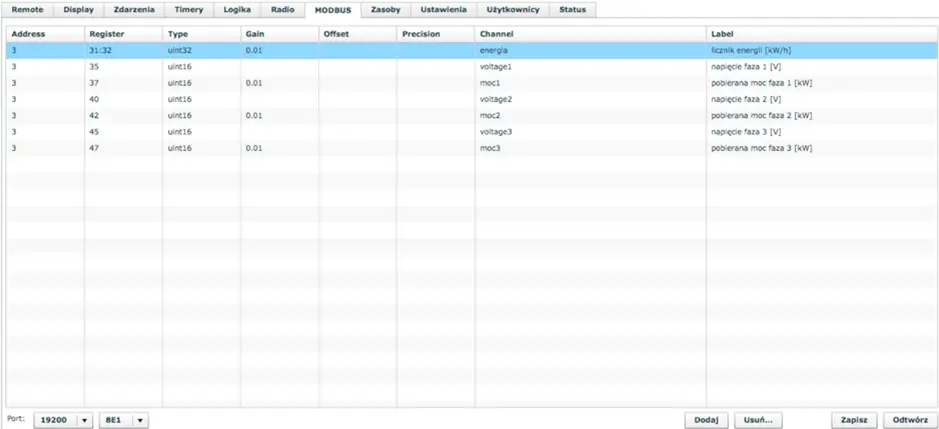The height and width of the screenshot is (429, 939).
Task: Go to the Zdarzenia tab
Action: coord(134,9)
